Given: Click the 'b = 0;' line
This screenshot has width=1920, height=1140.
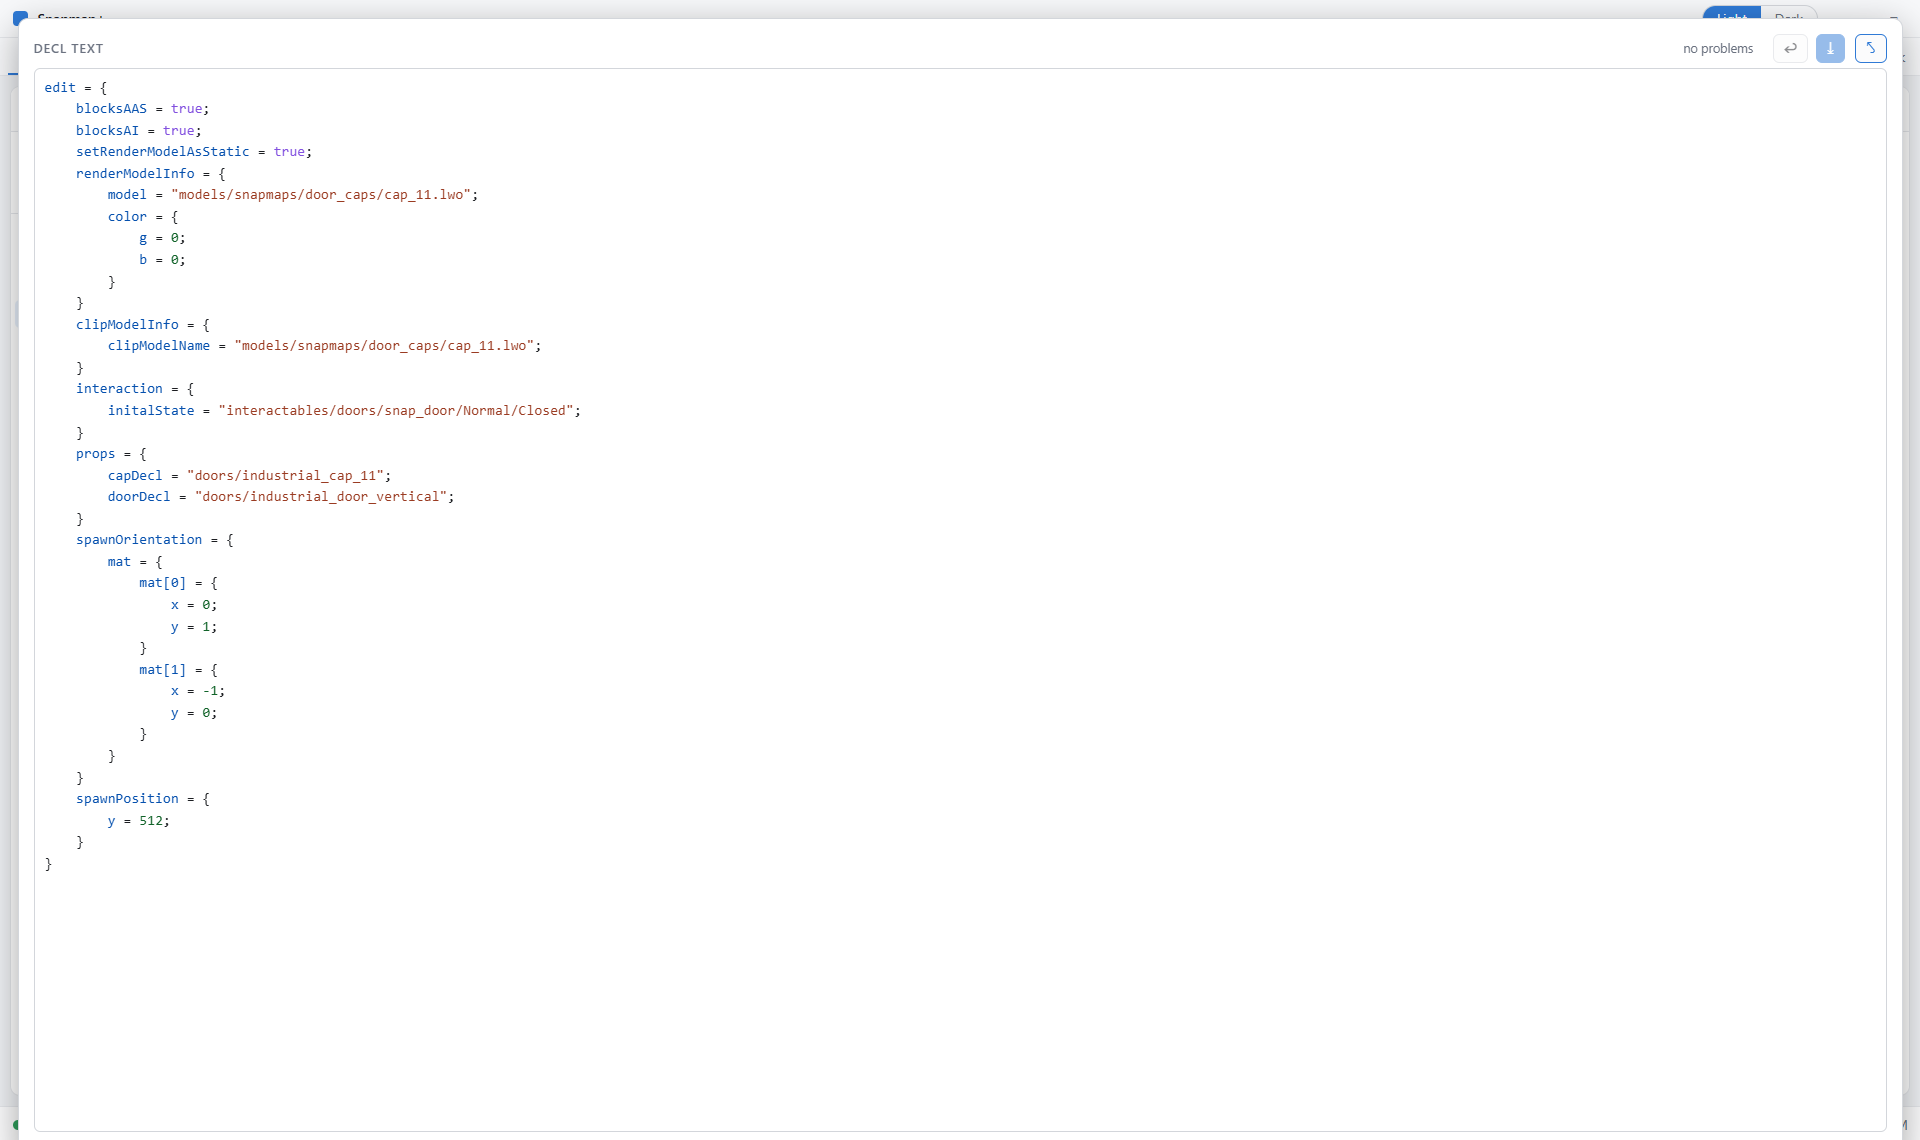Looking at the screenshot, I should 162,260.
